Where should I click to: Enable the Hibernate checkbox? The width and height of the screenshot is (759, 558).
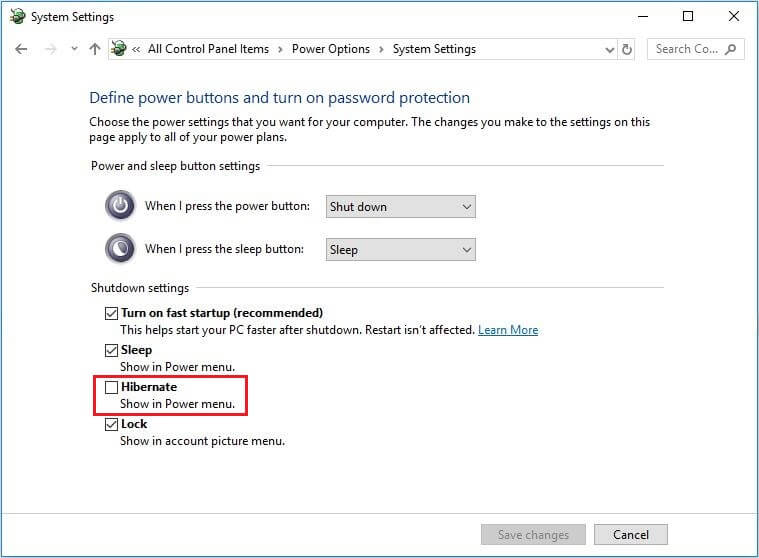click(111, 387)
